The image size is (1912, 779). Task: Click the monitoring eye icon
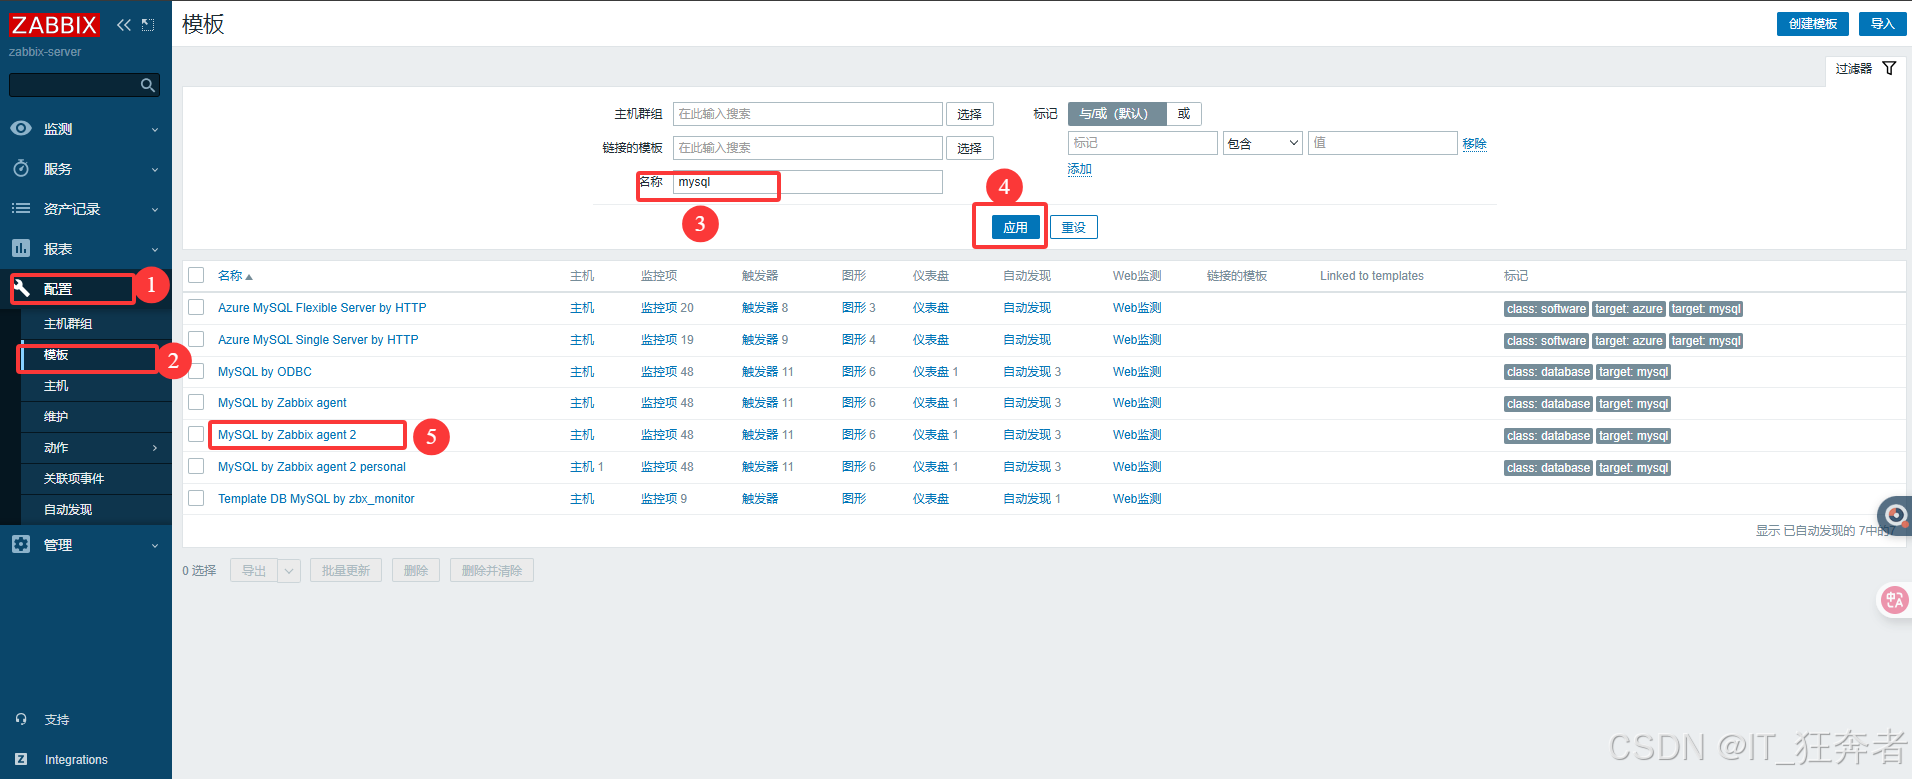click(x=21, y=128)
